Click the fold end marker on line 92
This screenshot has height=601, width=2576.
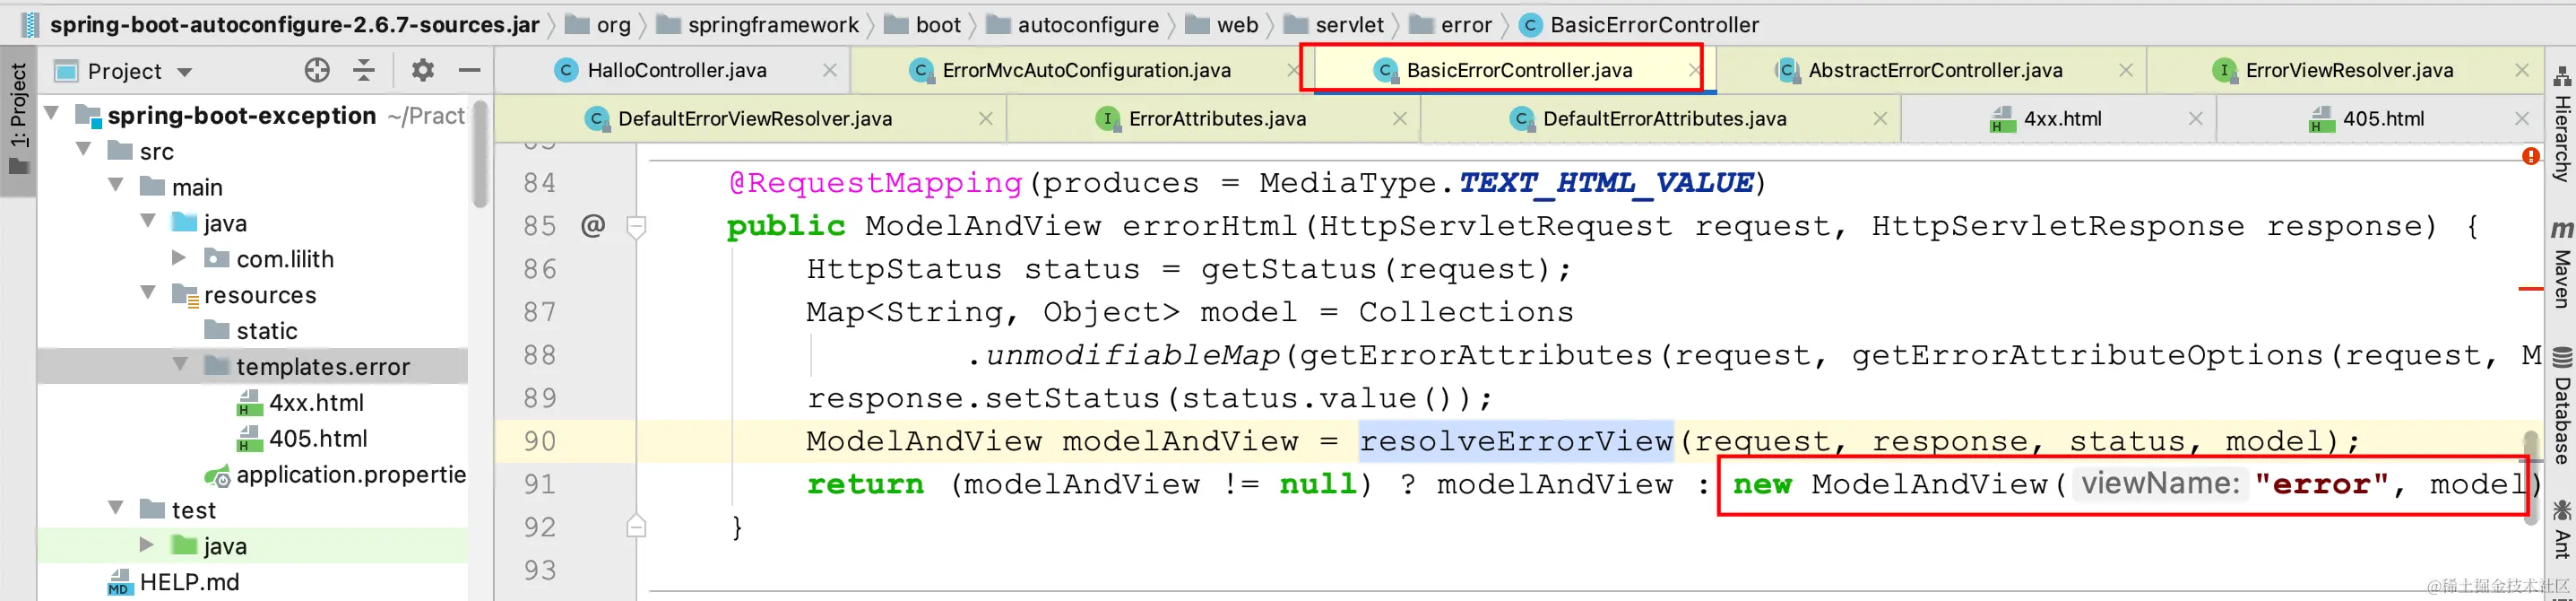coord(636,526)
